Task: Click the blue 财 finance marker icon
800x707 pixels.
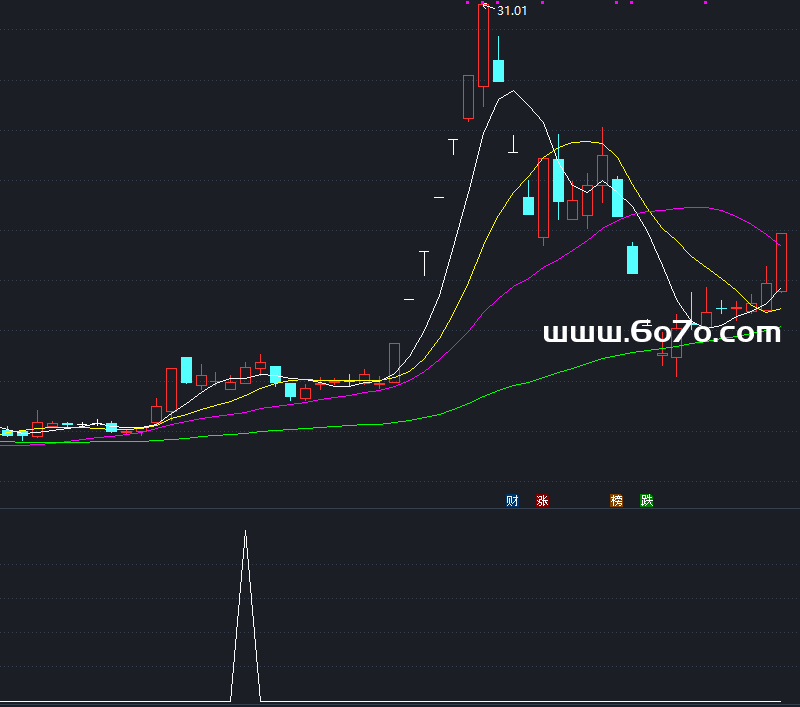Action: tap(512, 501)
